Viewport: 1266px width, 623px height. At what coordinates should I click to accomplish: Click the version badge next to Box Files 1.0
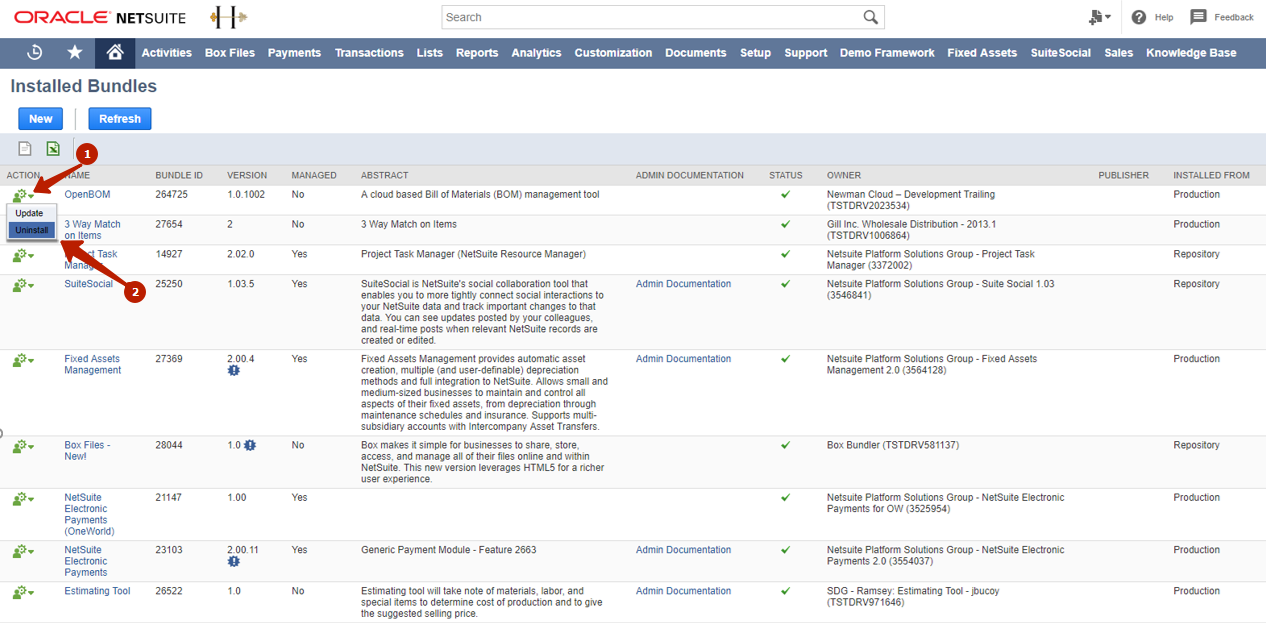(x=250, y=445)
